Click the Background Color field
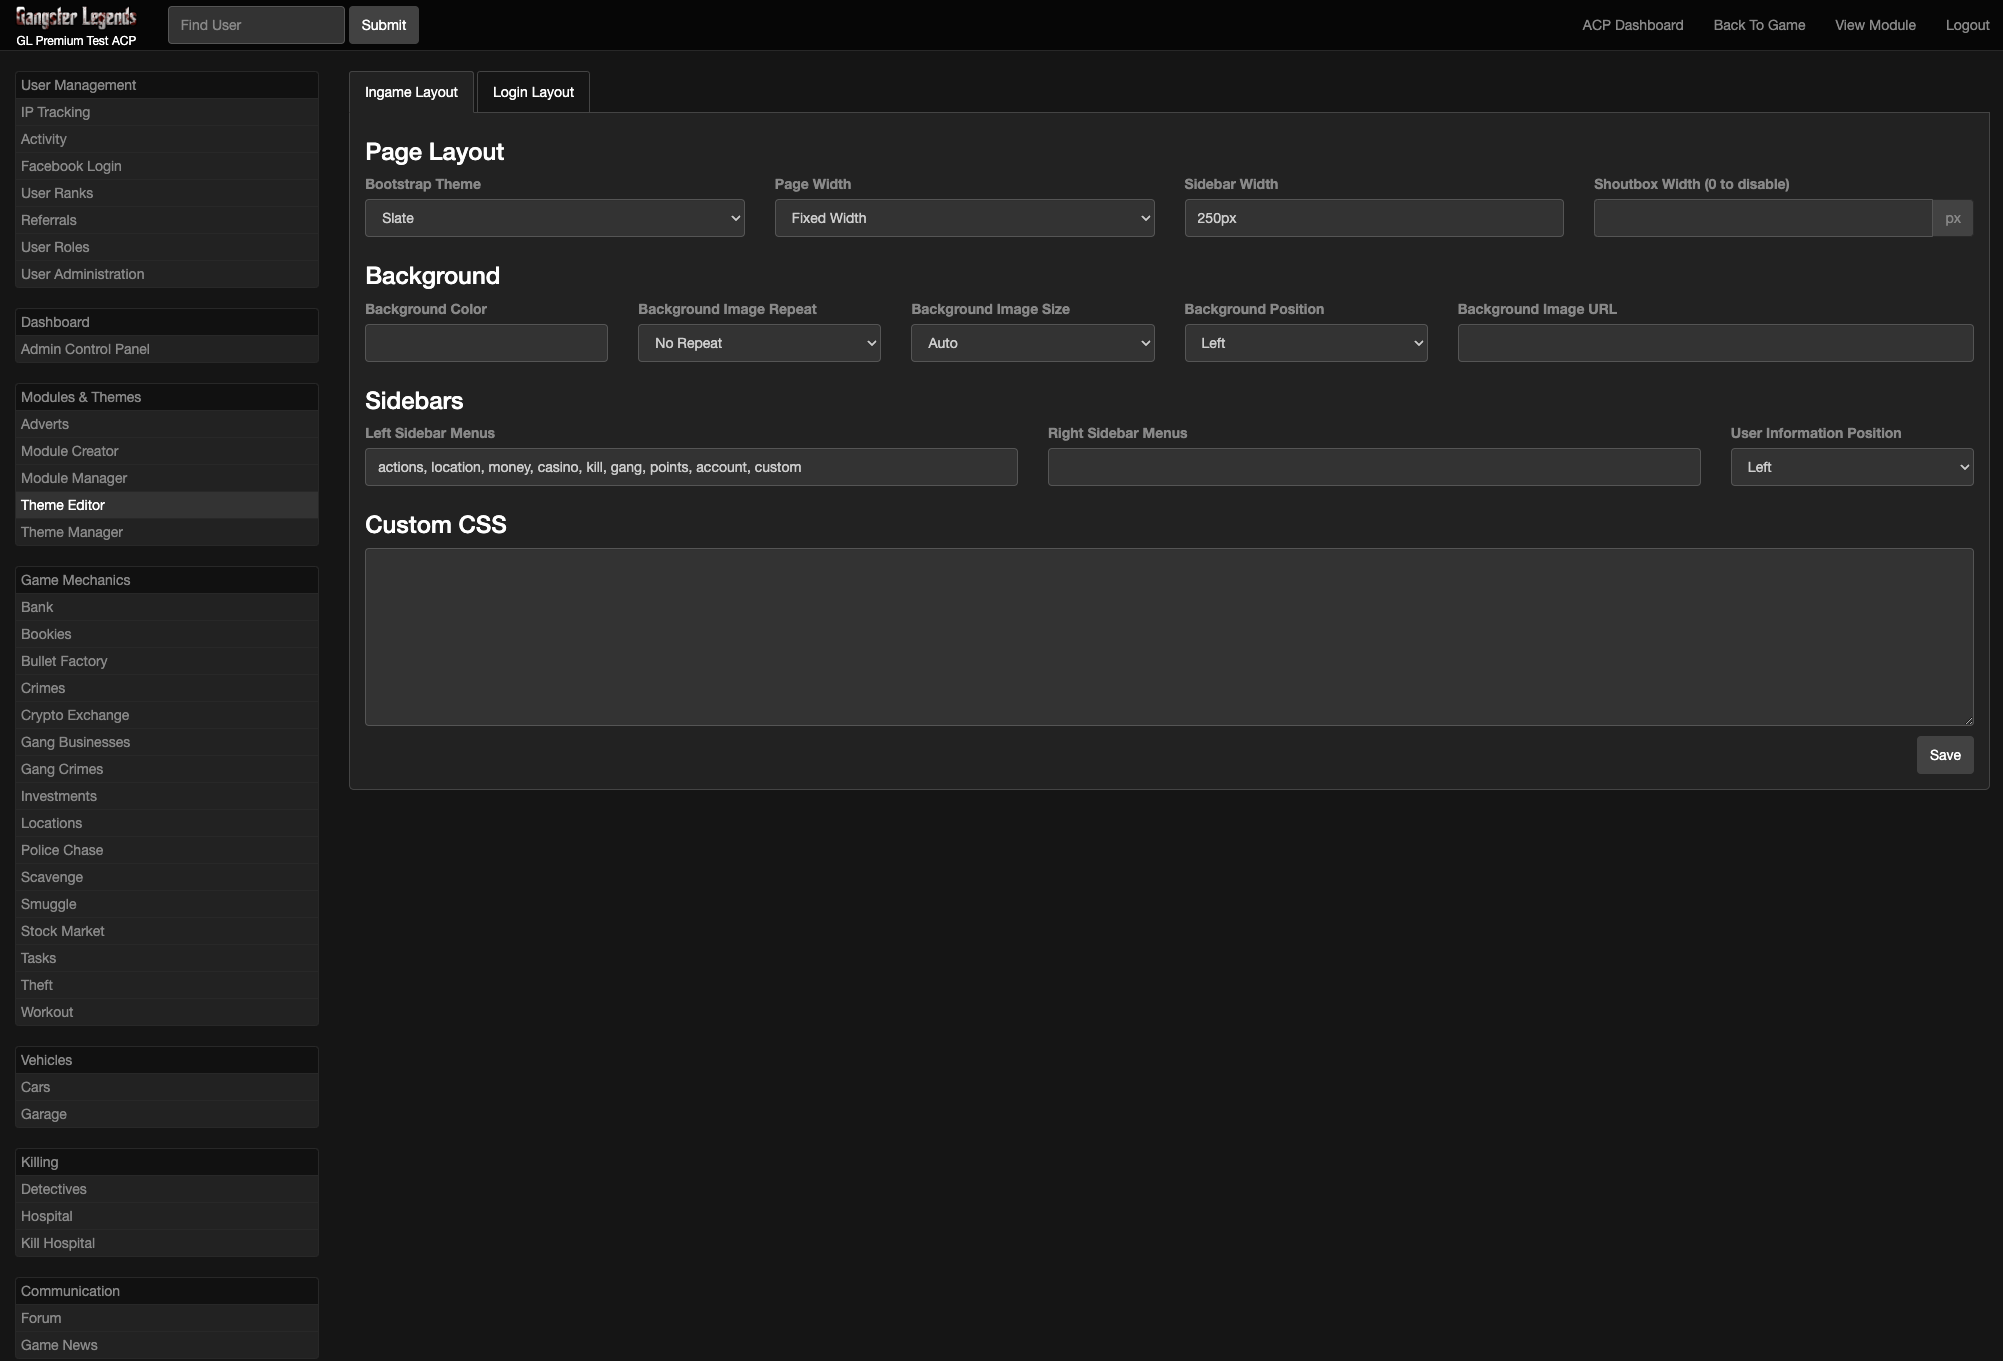Screen dimensions: 2003x1361 pos(486,343)
